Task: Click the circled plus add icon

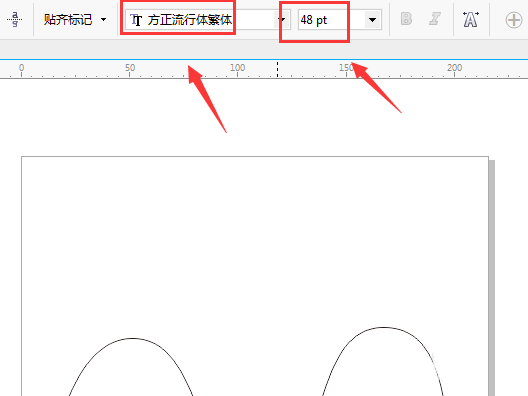Action: click(514, 20)
